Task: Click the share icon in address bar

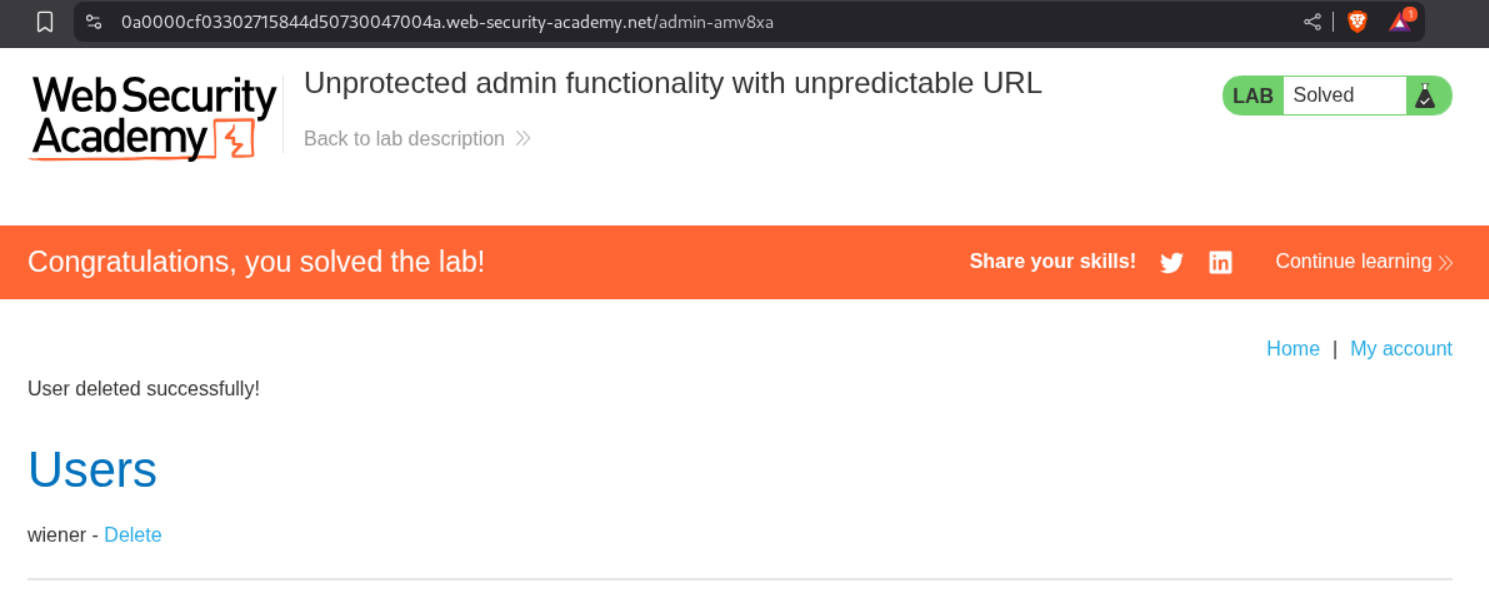Action: point(1312,22)
